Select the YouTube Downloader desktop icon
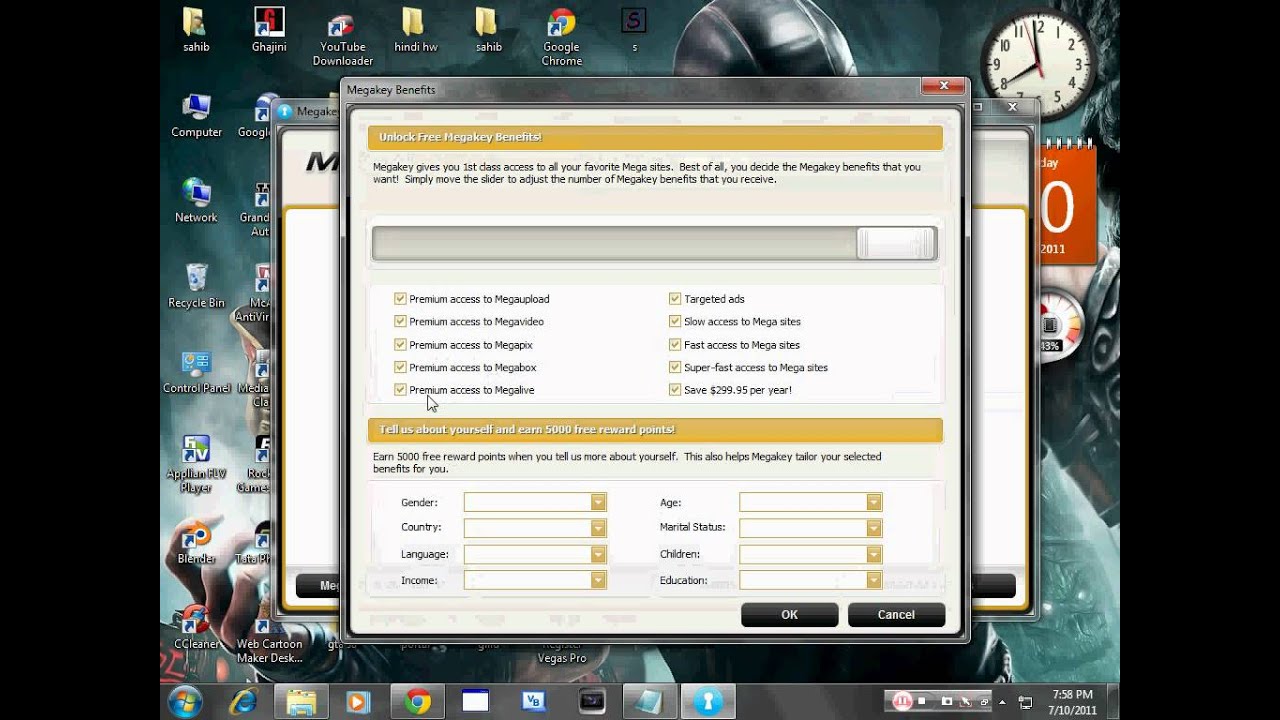 coord(342,38)
